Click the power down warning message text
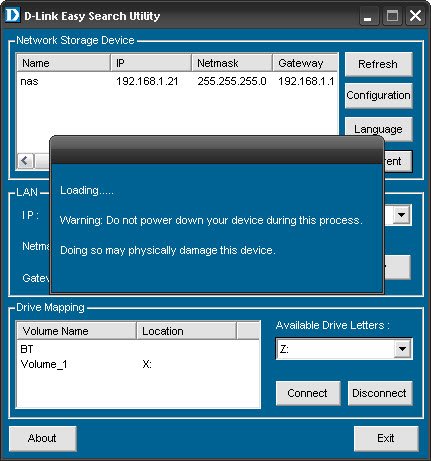The height and width of the screenshot is (461, 431). 211,220
